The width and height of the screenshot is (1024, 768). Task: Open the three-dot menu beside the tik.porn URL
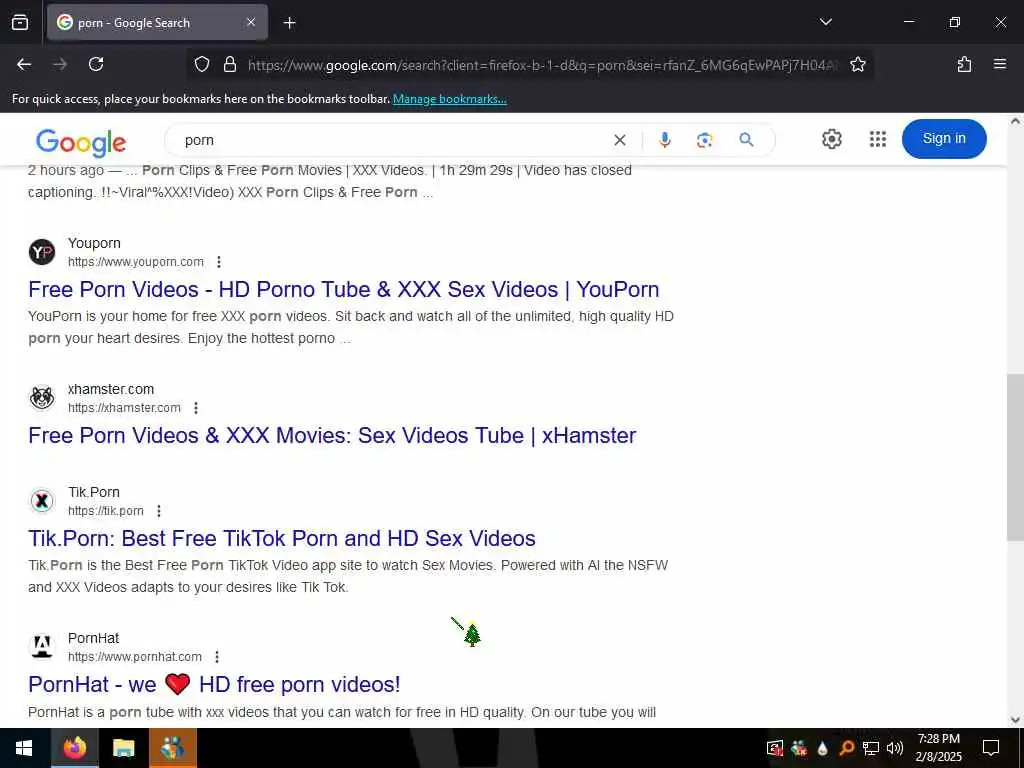(x=159, y=511)
